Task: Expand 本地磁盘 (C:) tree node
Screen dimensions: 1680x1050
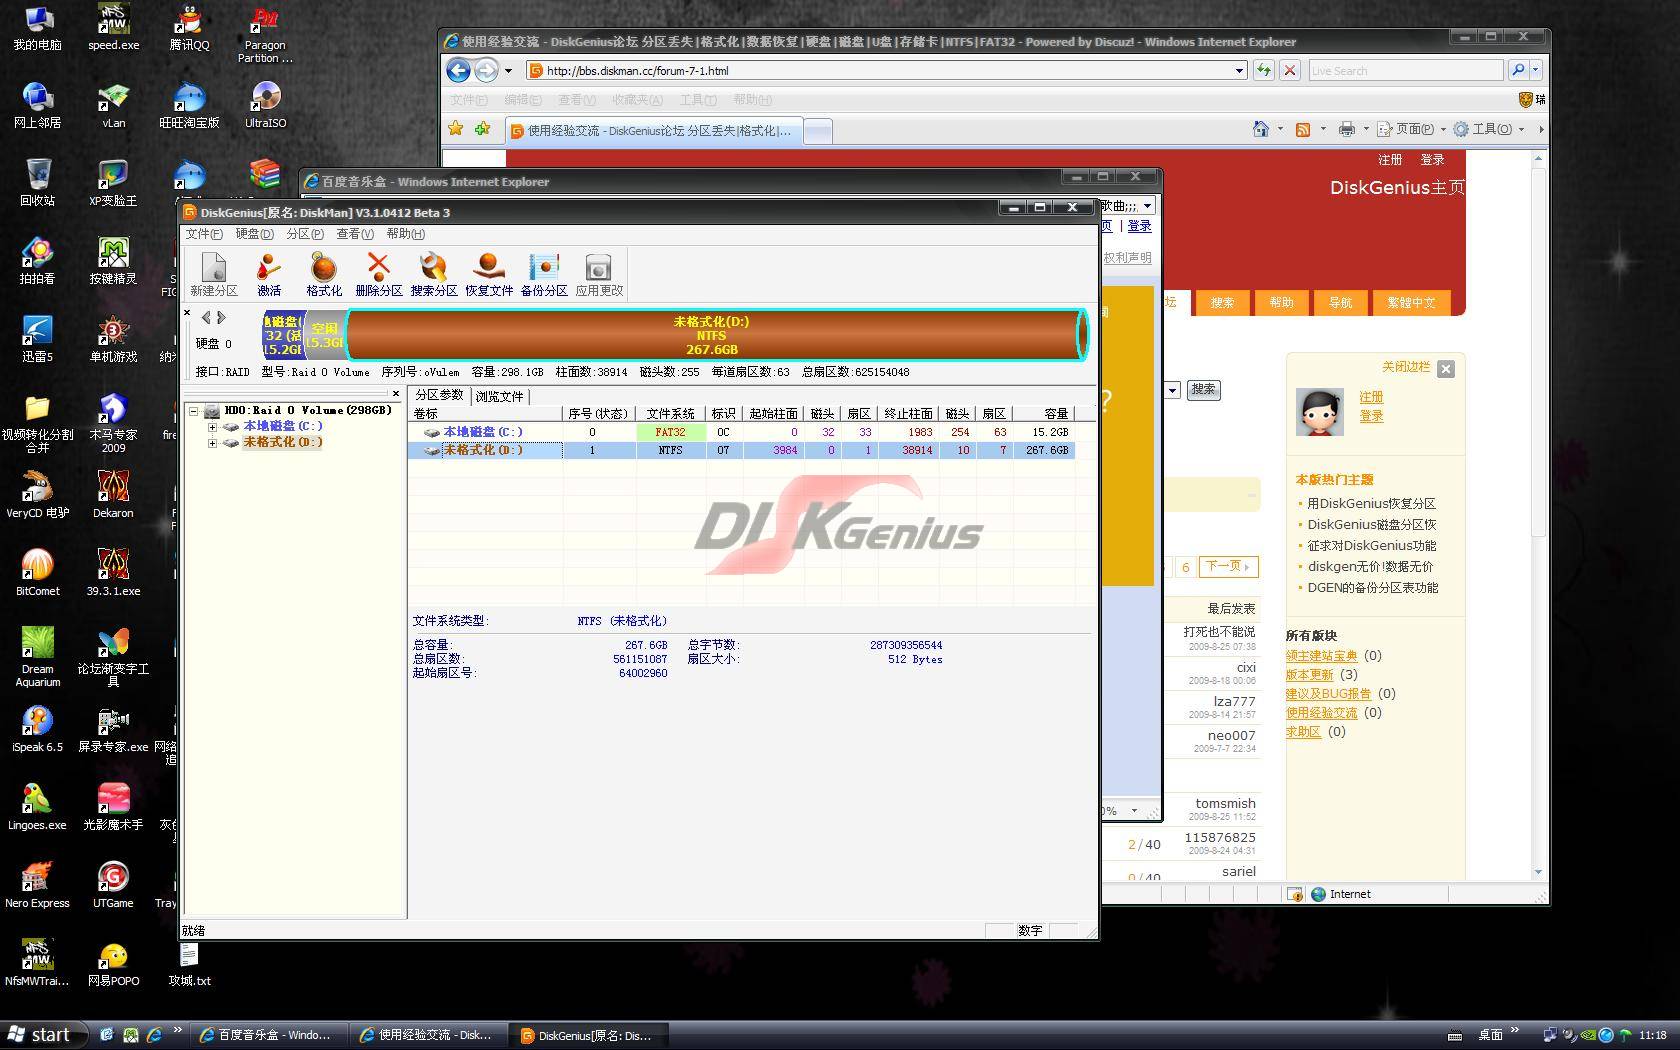Action: 212,426
